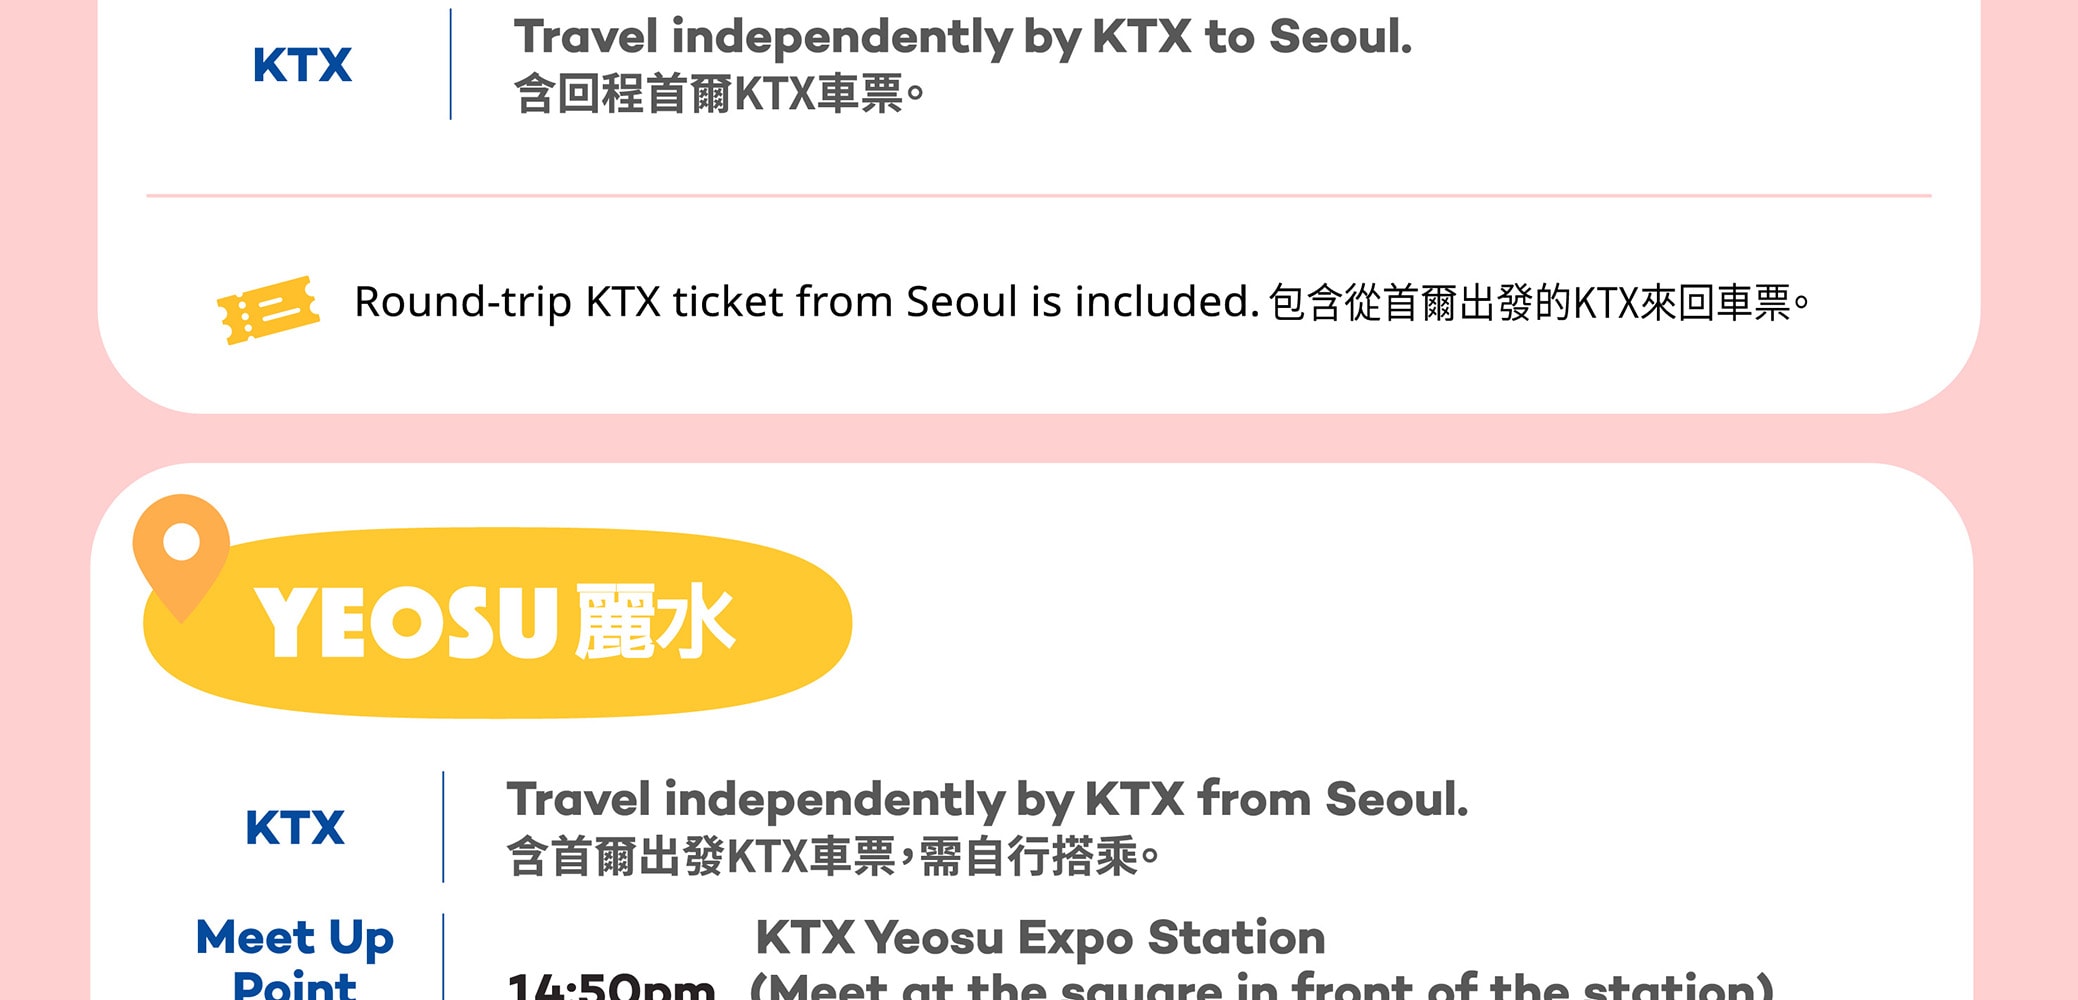
Task: Select "Travel independently by KTX from Seoul." line
Action: click(x=986, y=800)
